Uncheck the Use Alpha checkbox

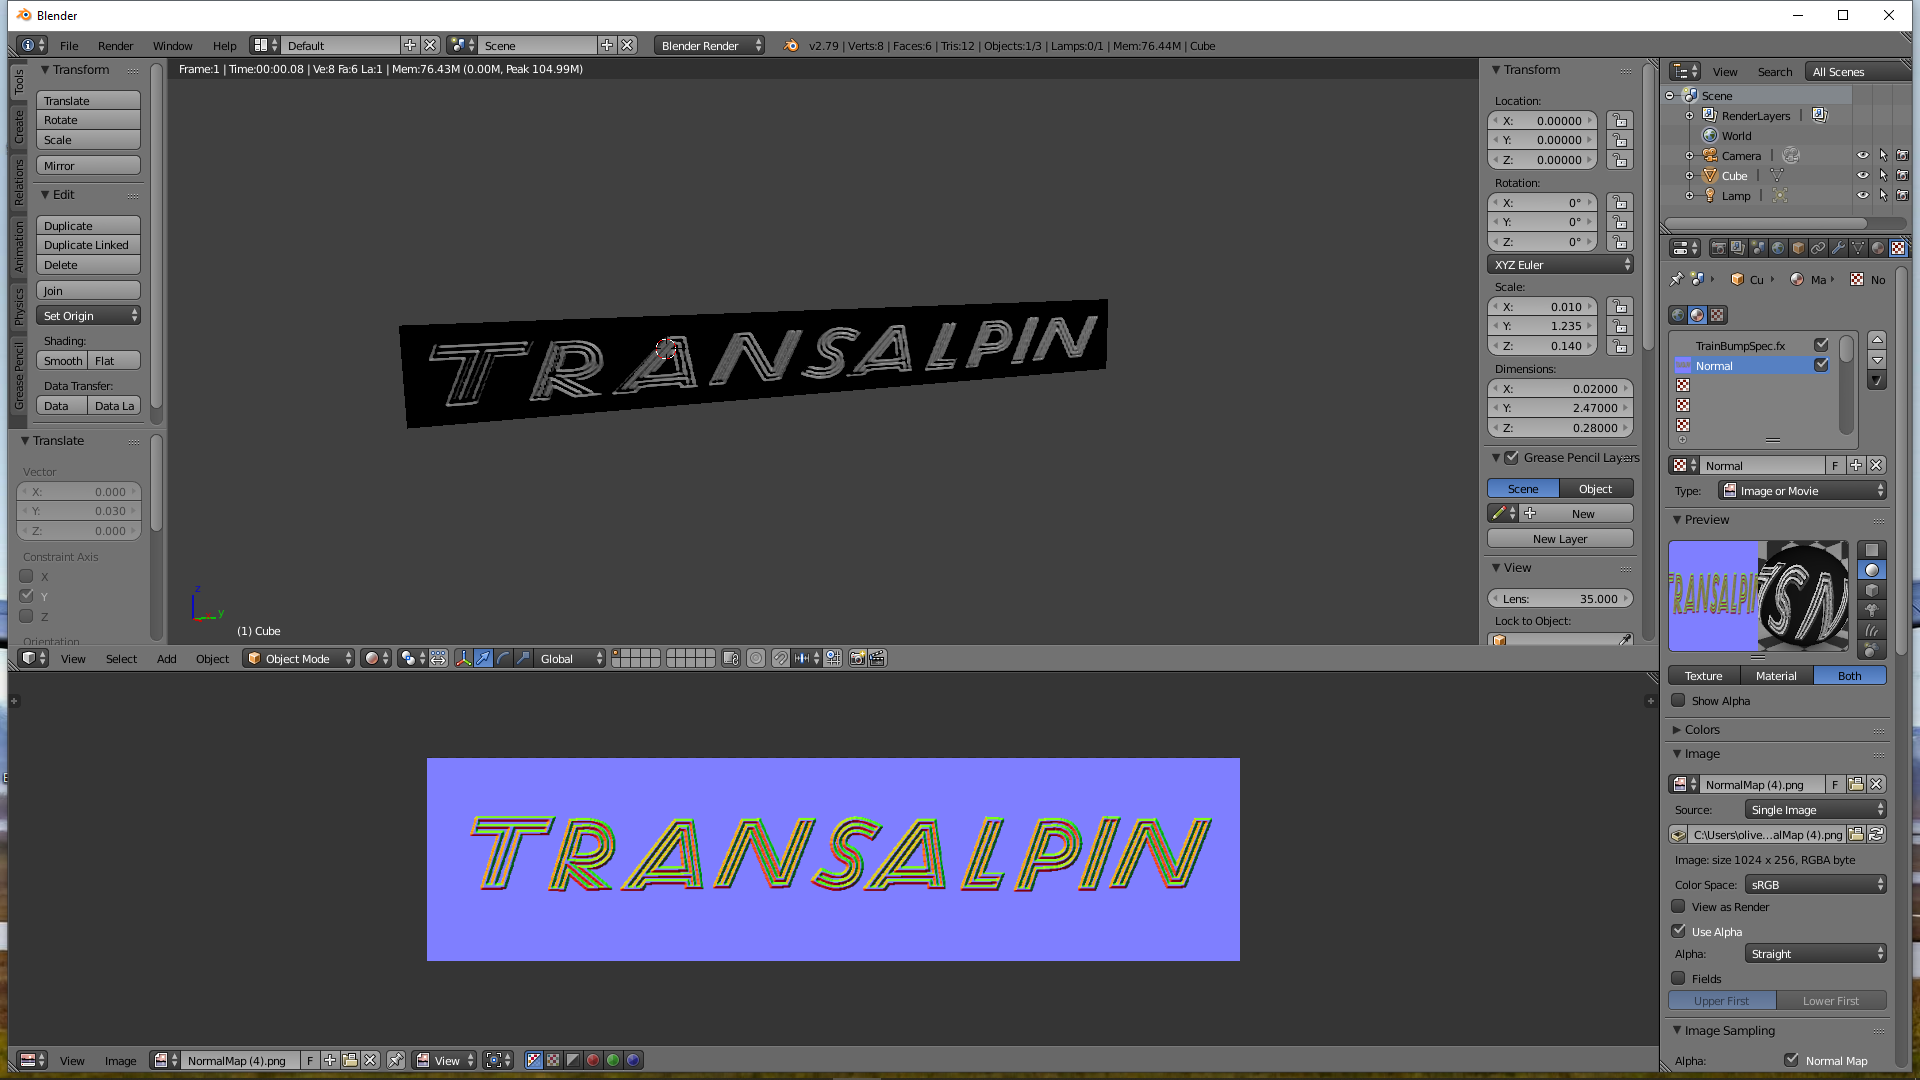(x=1679, y=931)
